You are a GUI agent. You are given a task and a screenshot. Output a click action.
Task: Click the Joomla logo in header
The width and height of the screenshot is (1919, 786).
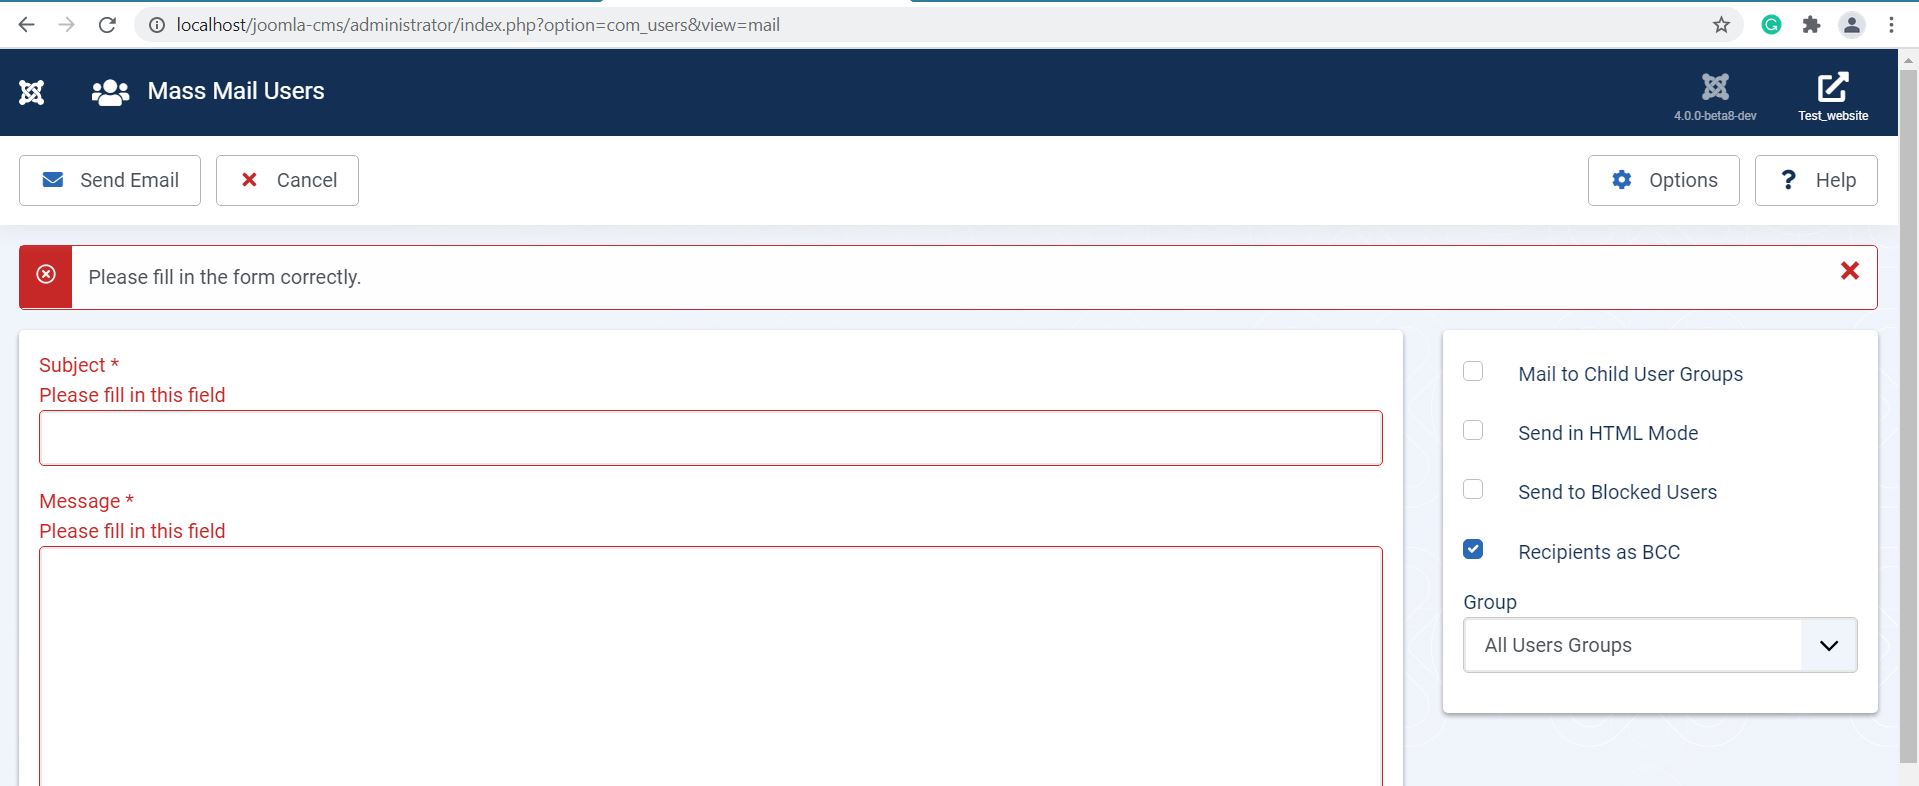point(31,92)
